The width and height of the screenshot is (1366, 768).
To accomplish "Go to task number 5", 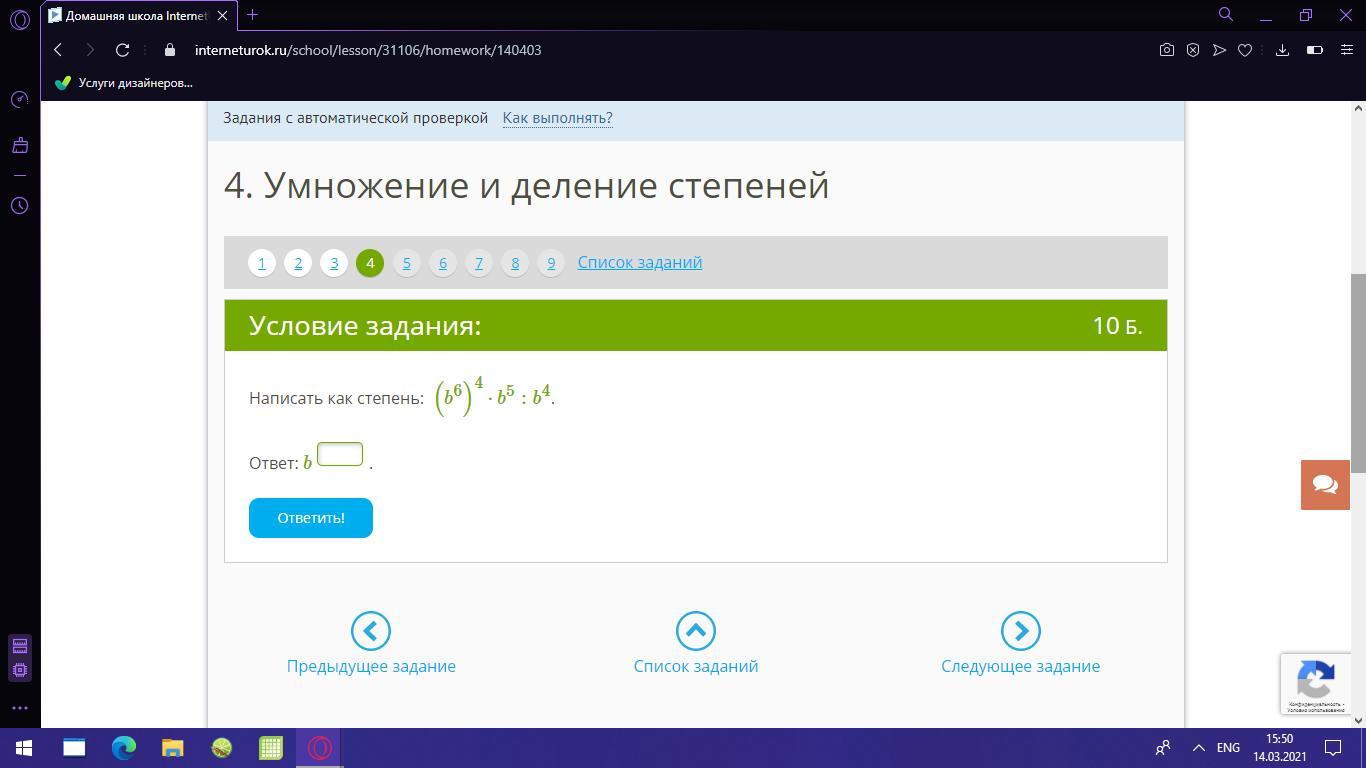I will click(406, 263).
